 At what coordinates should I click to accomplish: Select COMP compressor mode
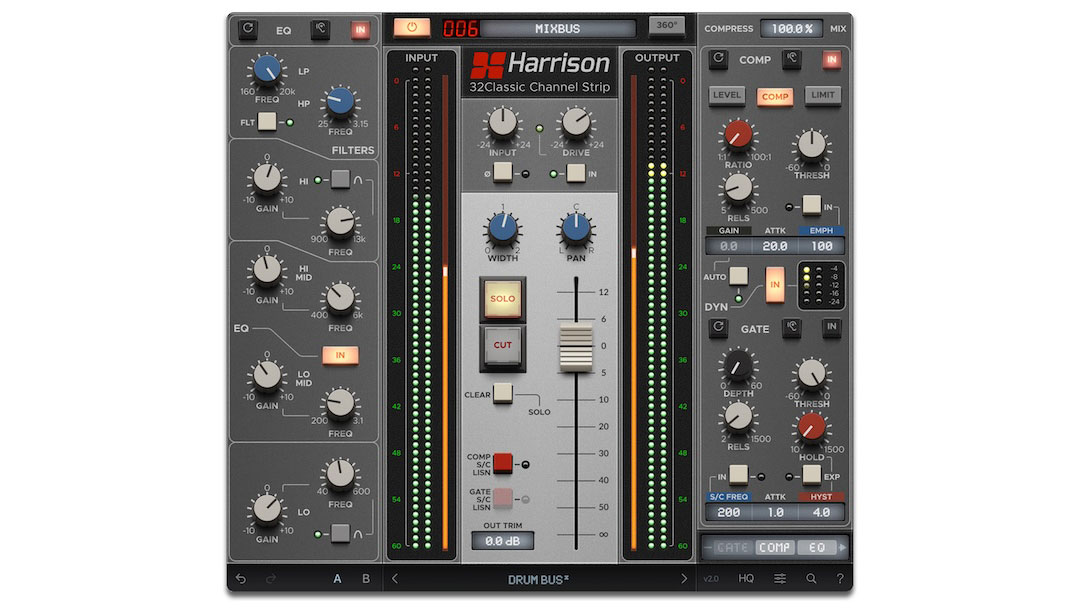775,96
